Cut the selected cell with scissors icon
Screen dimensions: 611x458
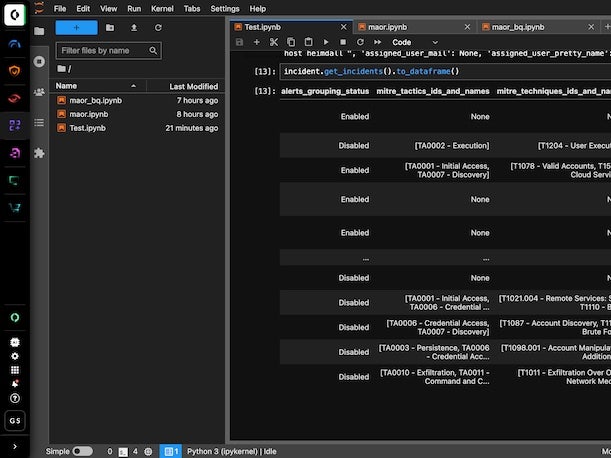point(273,42)
